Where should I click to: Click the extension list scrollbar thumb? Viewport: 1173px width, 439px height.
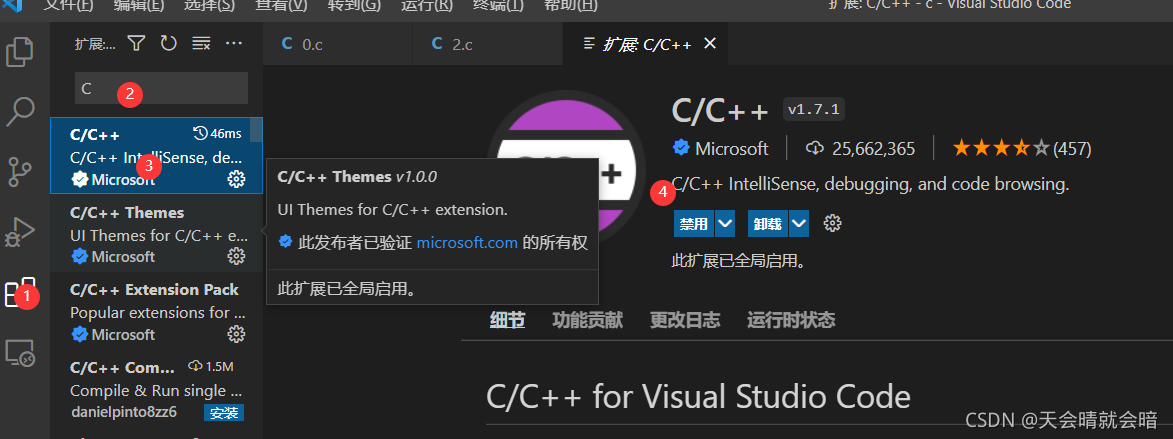point(256,129)
